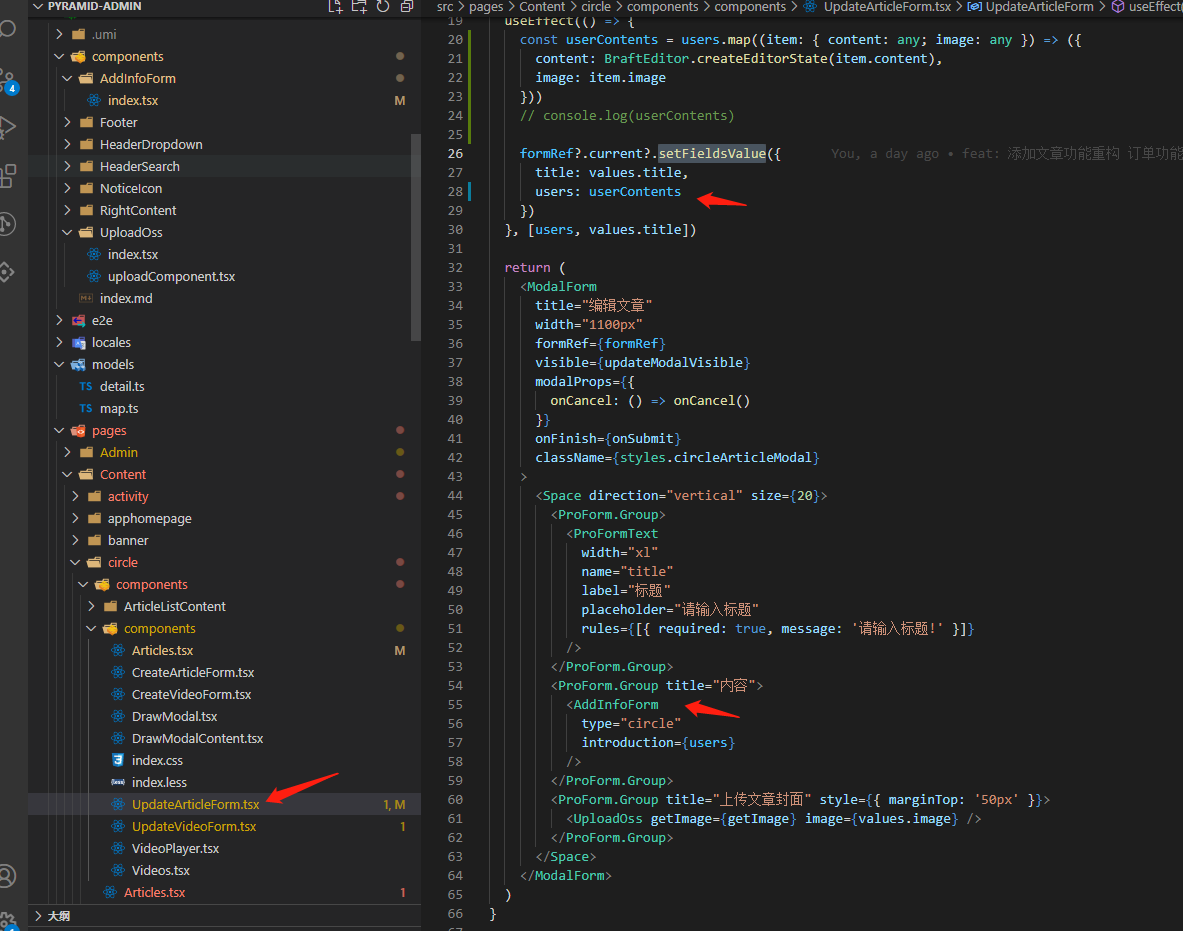Image resolution: width=1183 pixels, height=931 pixels.
Task: Refresh the Explorer
Action: [383, 7]
